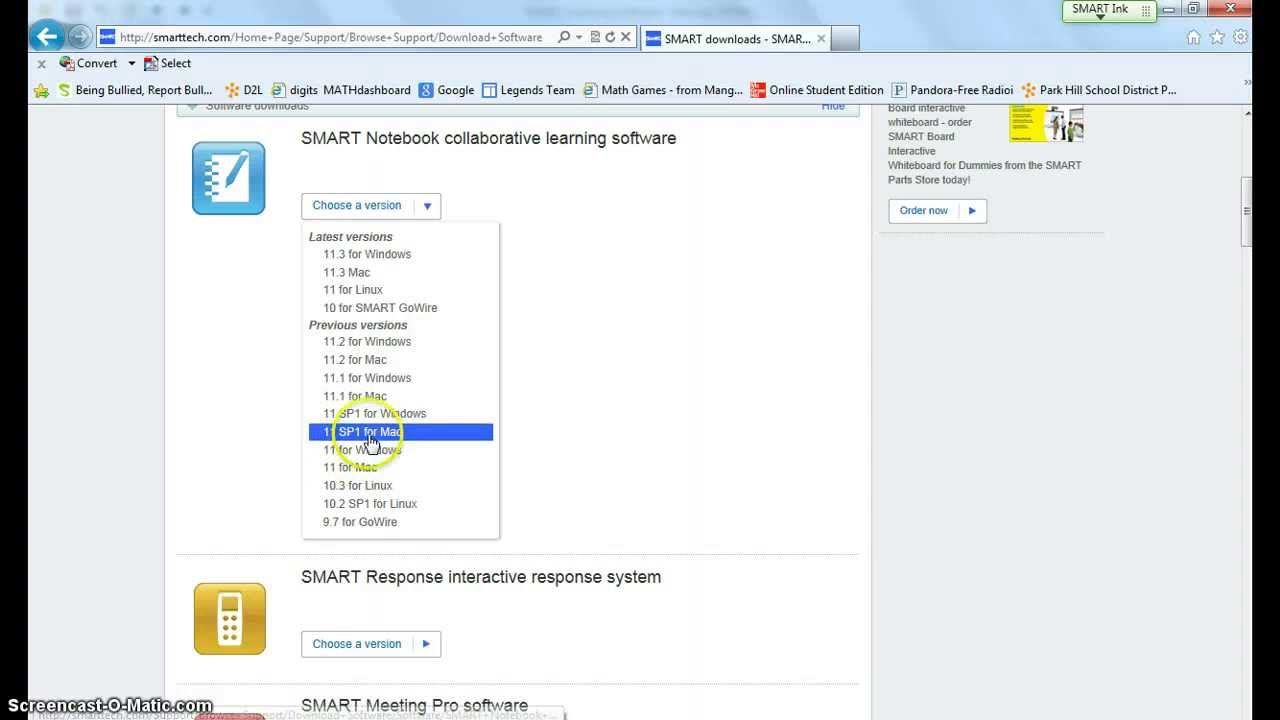Select 10 for SMART GoWire

coord(380,308)
